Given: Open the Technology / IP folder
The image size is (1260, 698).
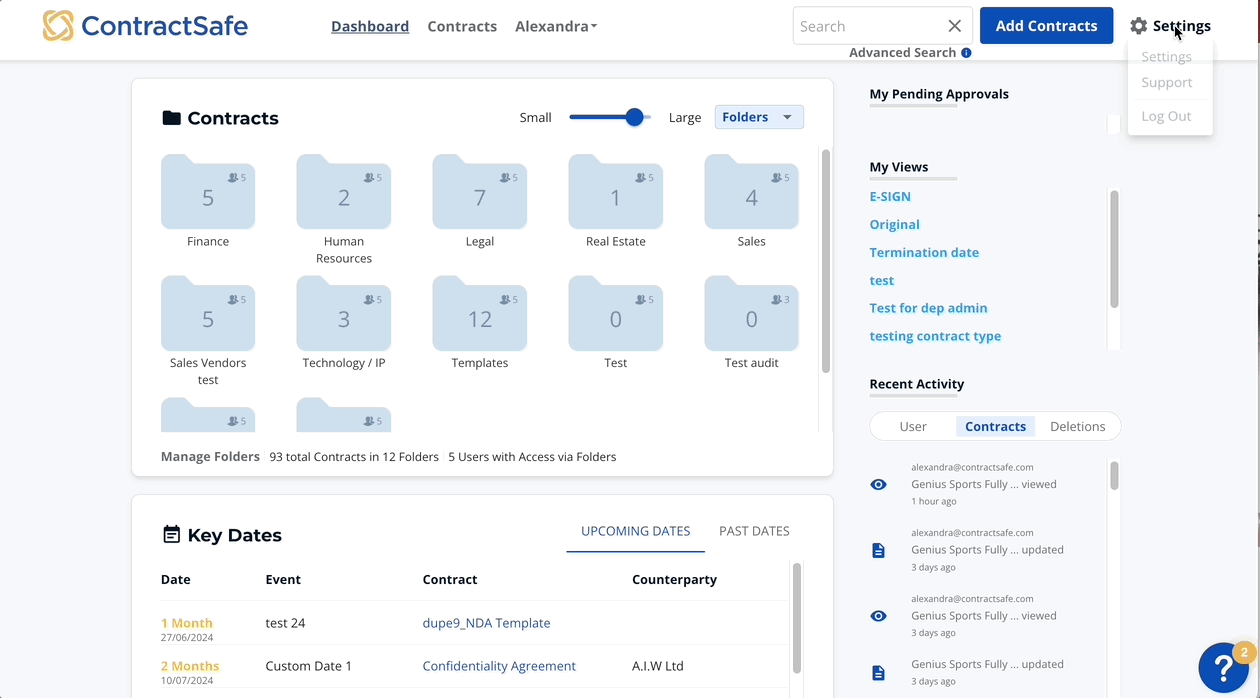Looking at the screenshot, I should pos(344,314).
